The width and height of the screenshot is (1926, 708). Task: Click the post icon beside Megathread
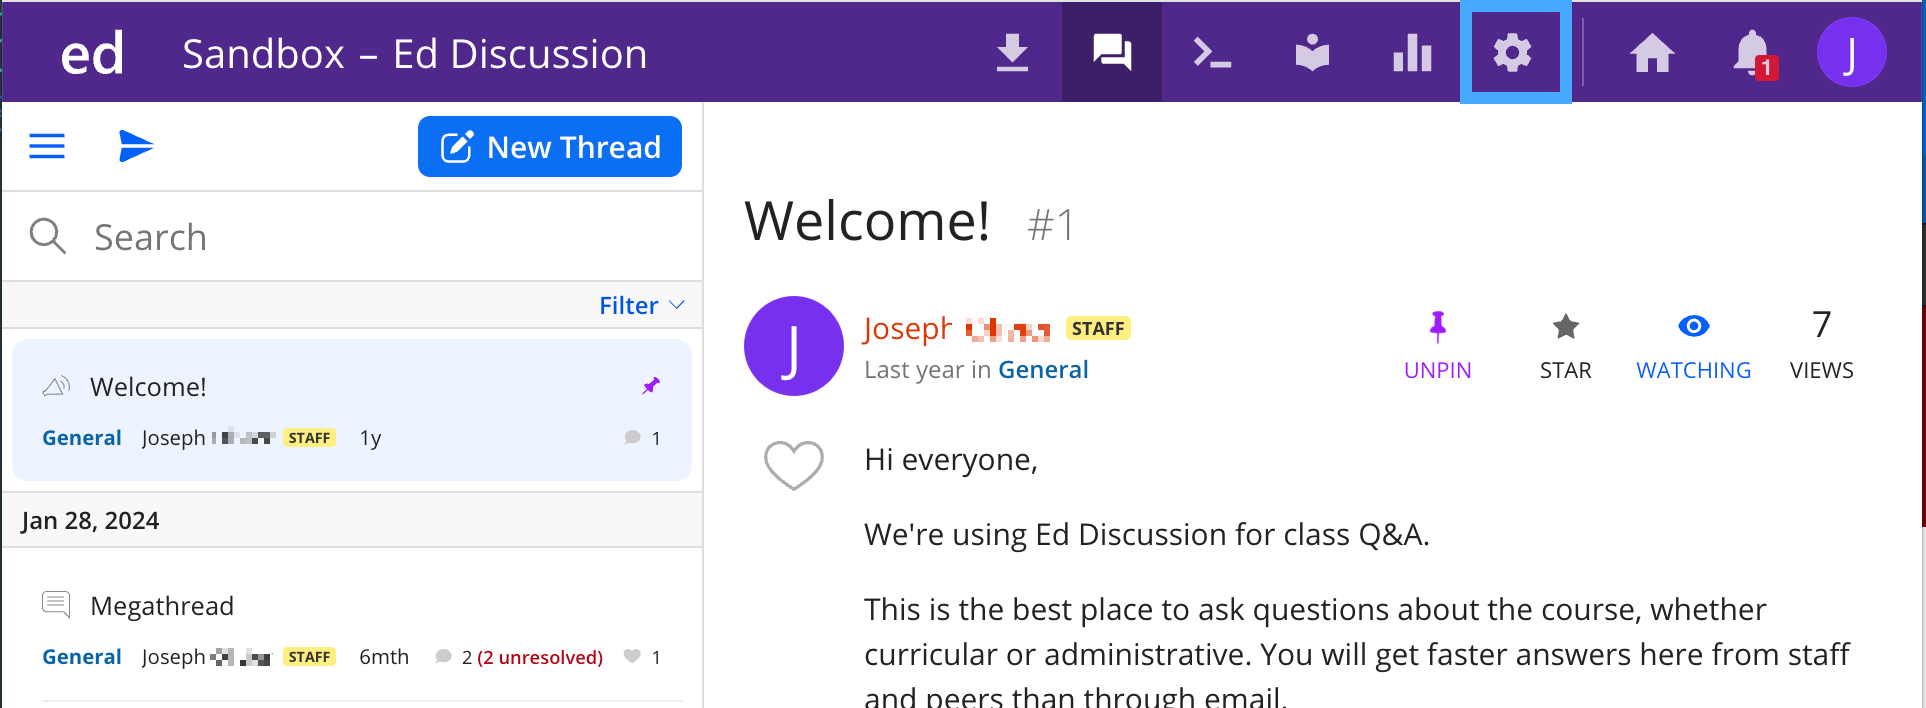click(56, 605)
